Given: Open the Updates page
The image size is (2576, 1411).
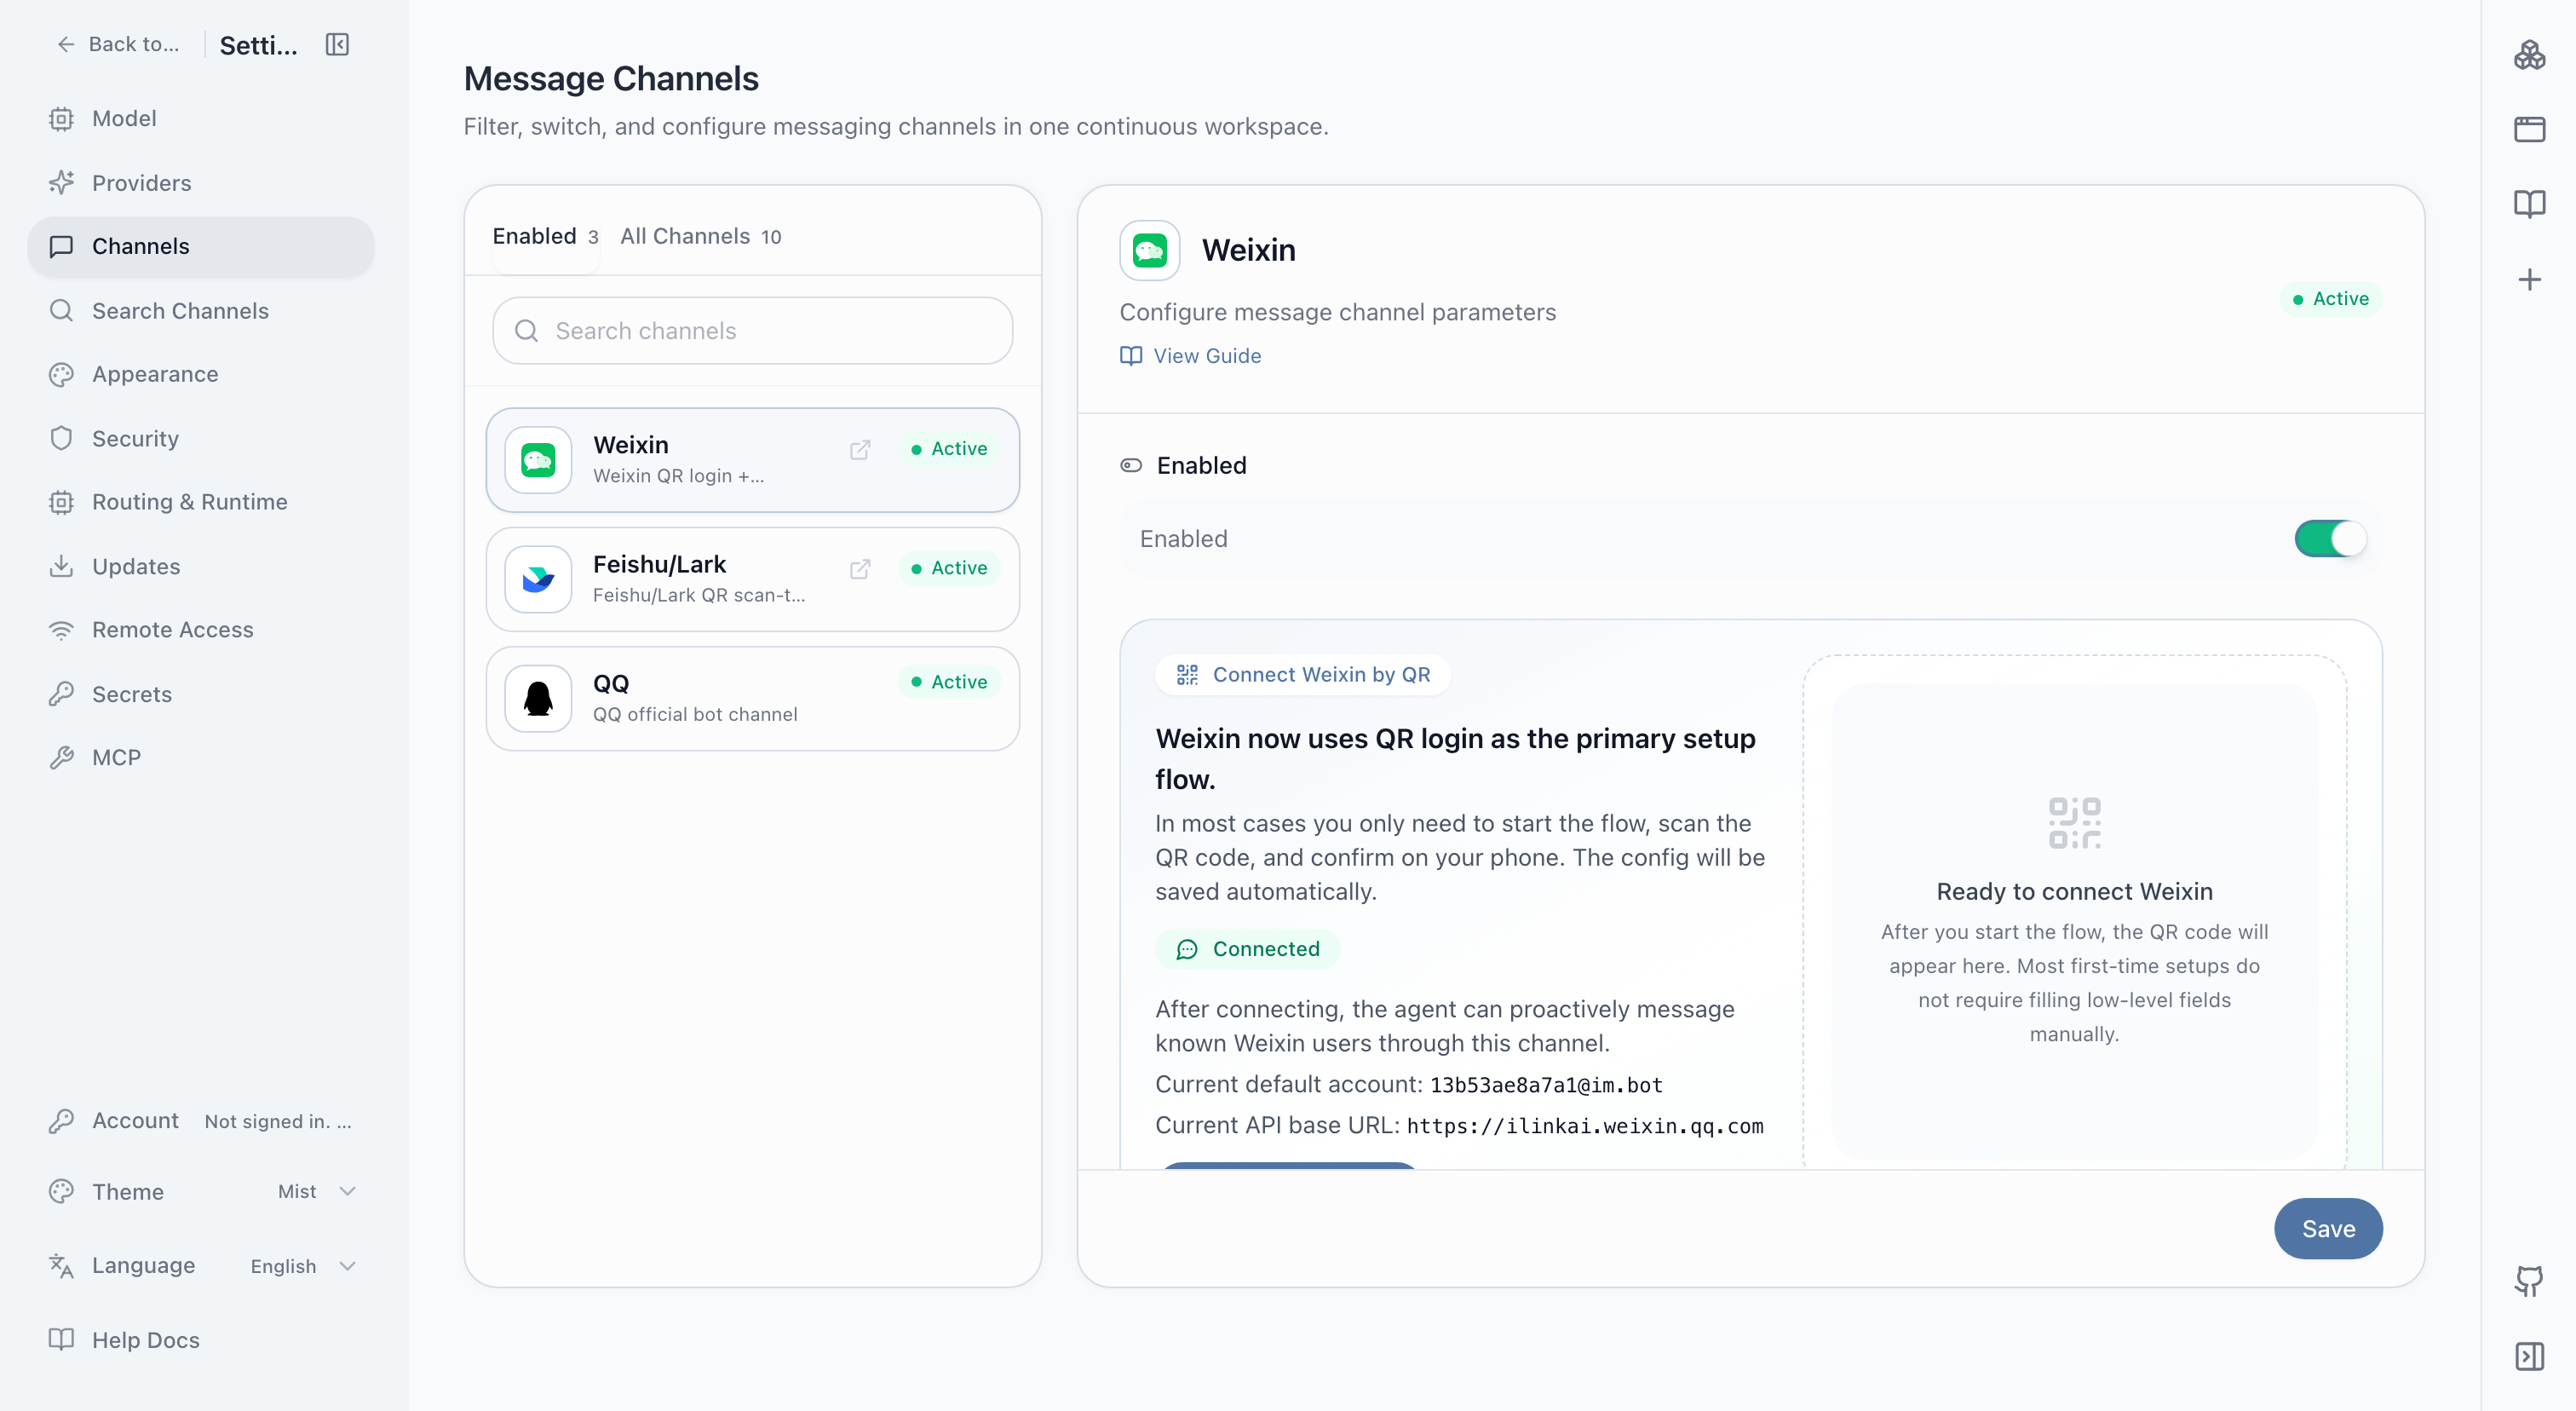Looking at the screenshot, I should coord(201,566).
